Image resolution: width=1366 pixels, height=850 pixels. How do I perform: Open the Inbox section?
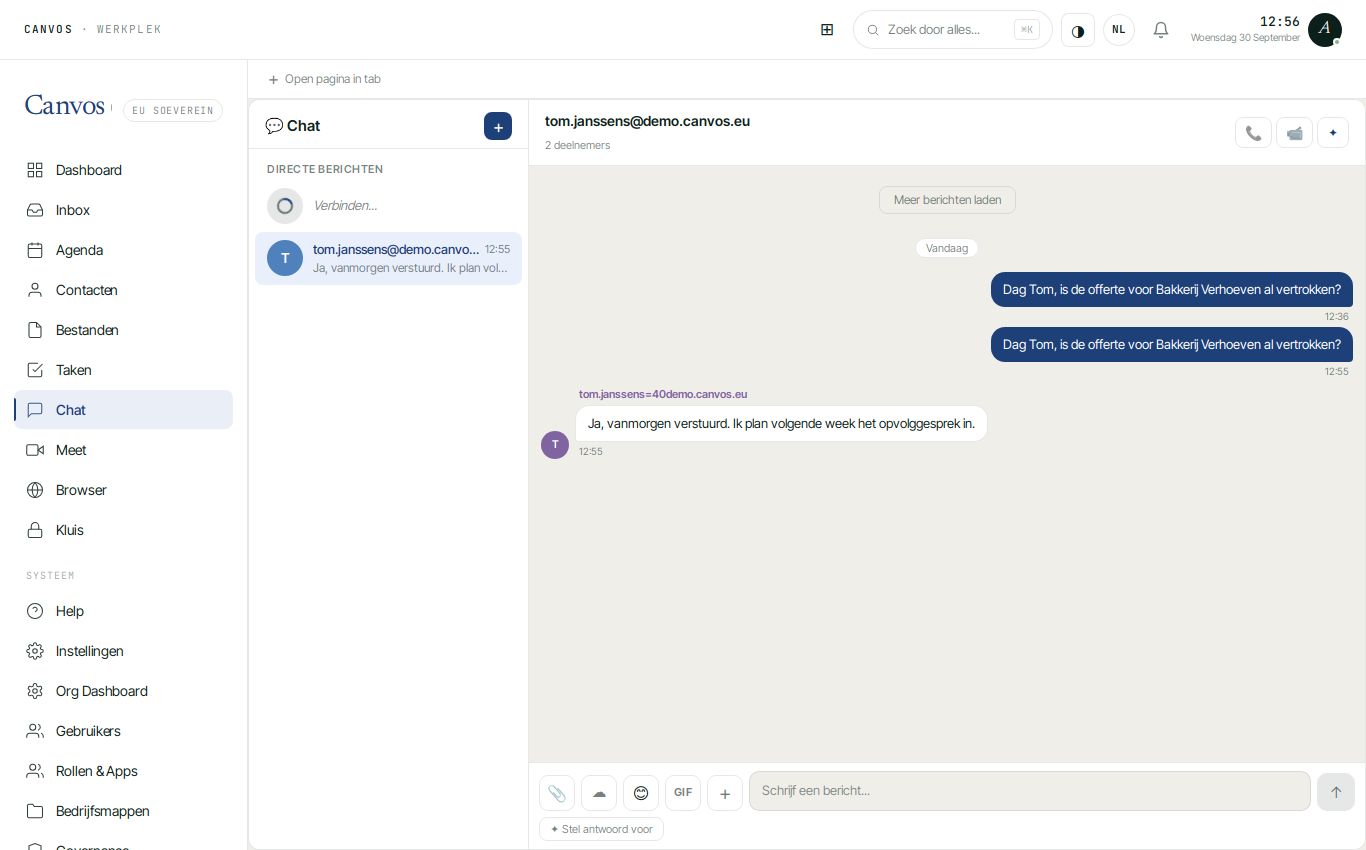[124, 210]
